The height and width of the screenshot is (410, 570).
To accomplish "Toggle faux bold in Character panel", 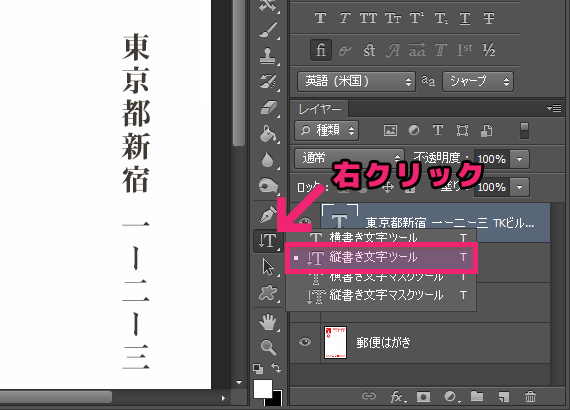I will coord(320,18).
